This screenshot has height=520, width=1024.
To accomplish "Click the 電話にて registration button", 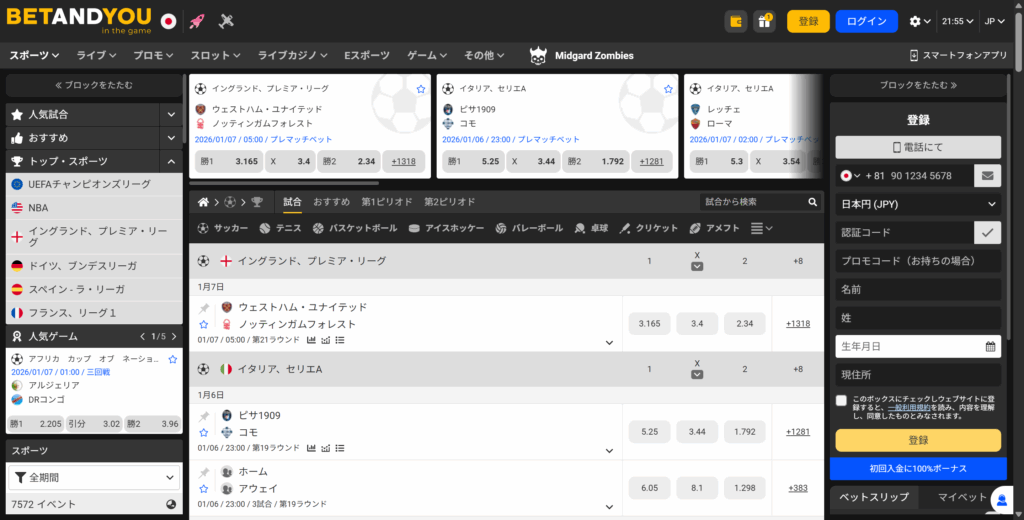I will pos(918,147).
